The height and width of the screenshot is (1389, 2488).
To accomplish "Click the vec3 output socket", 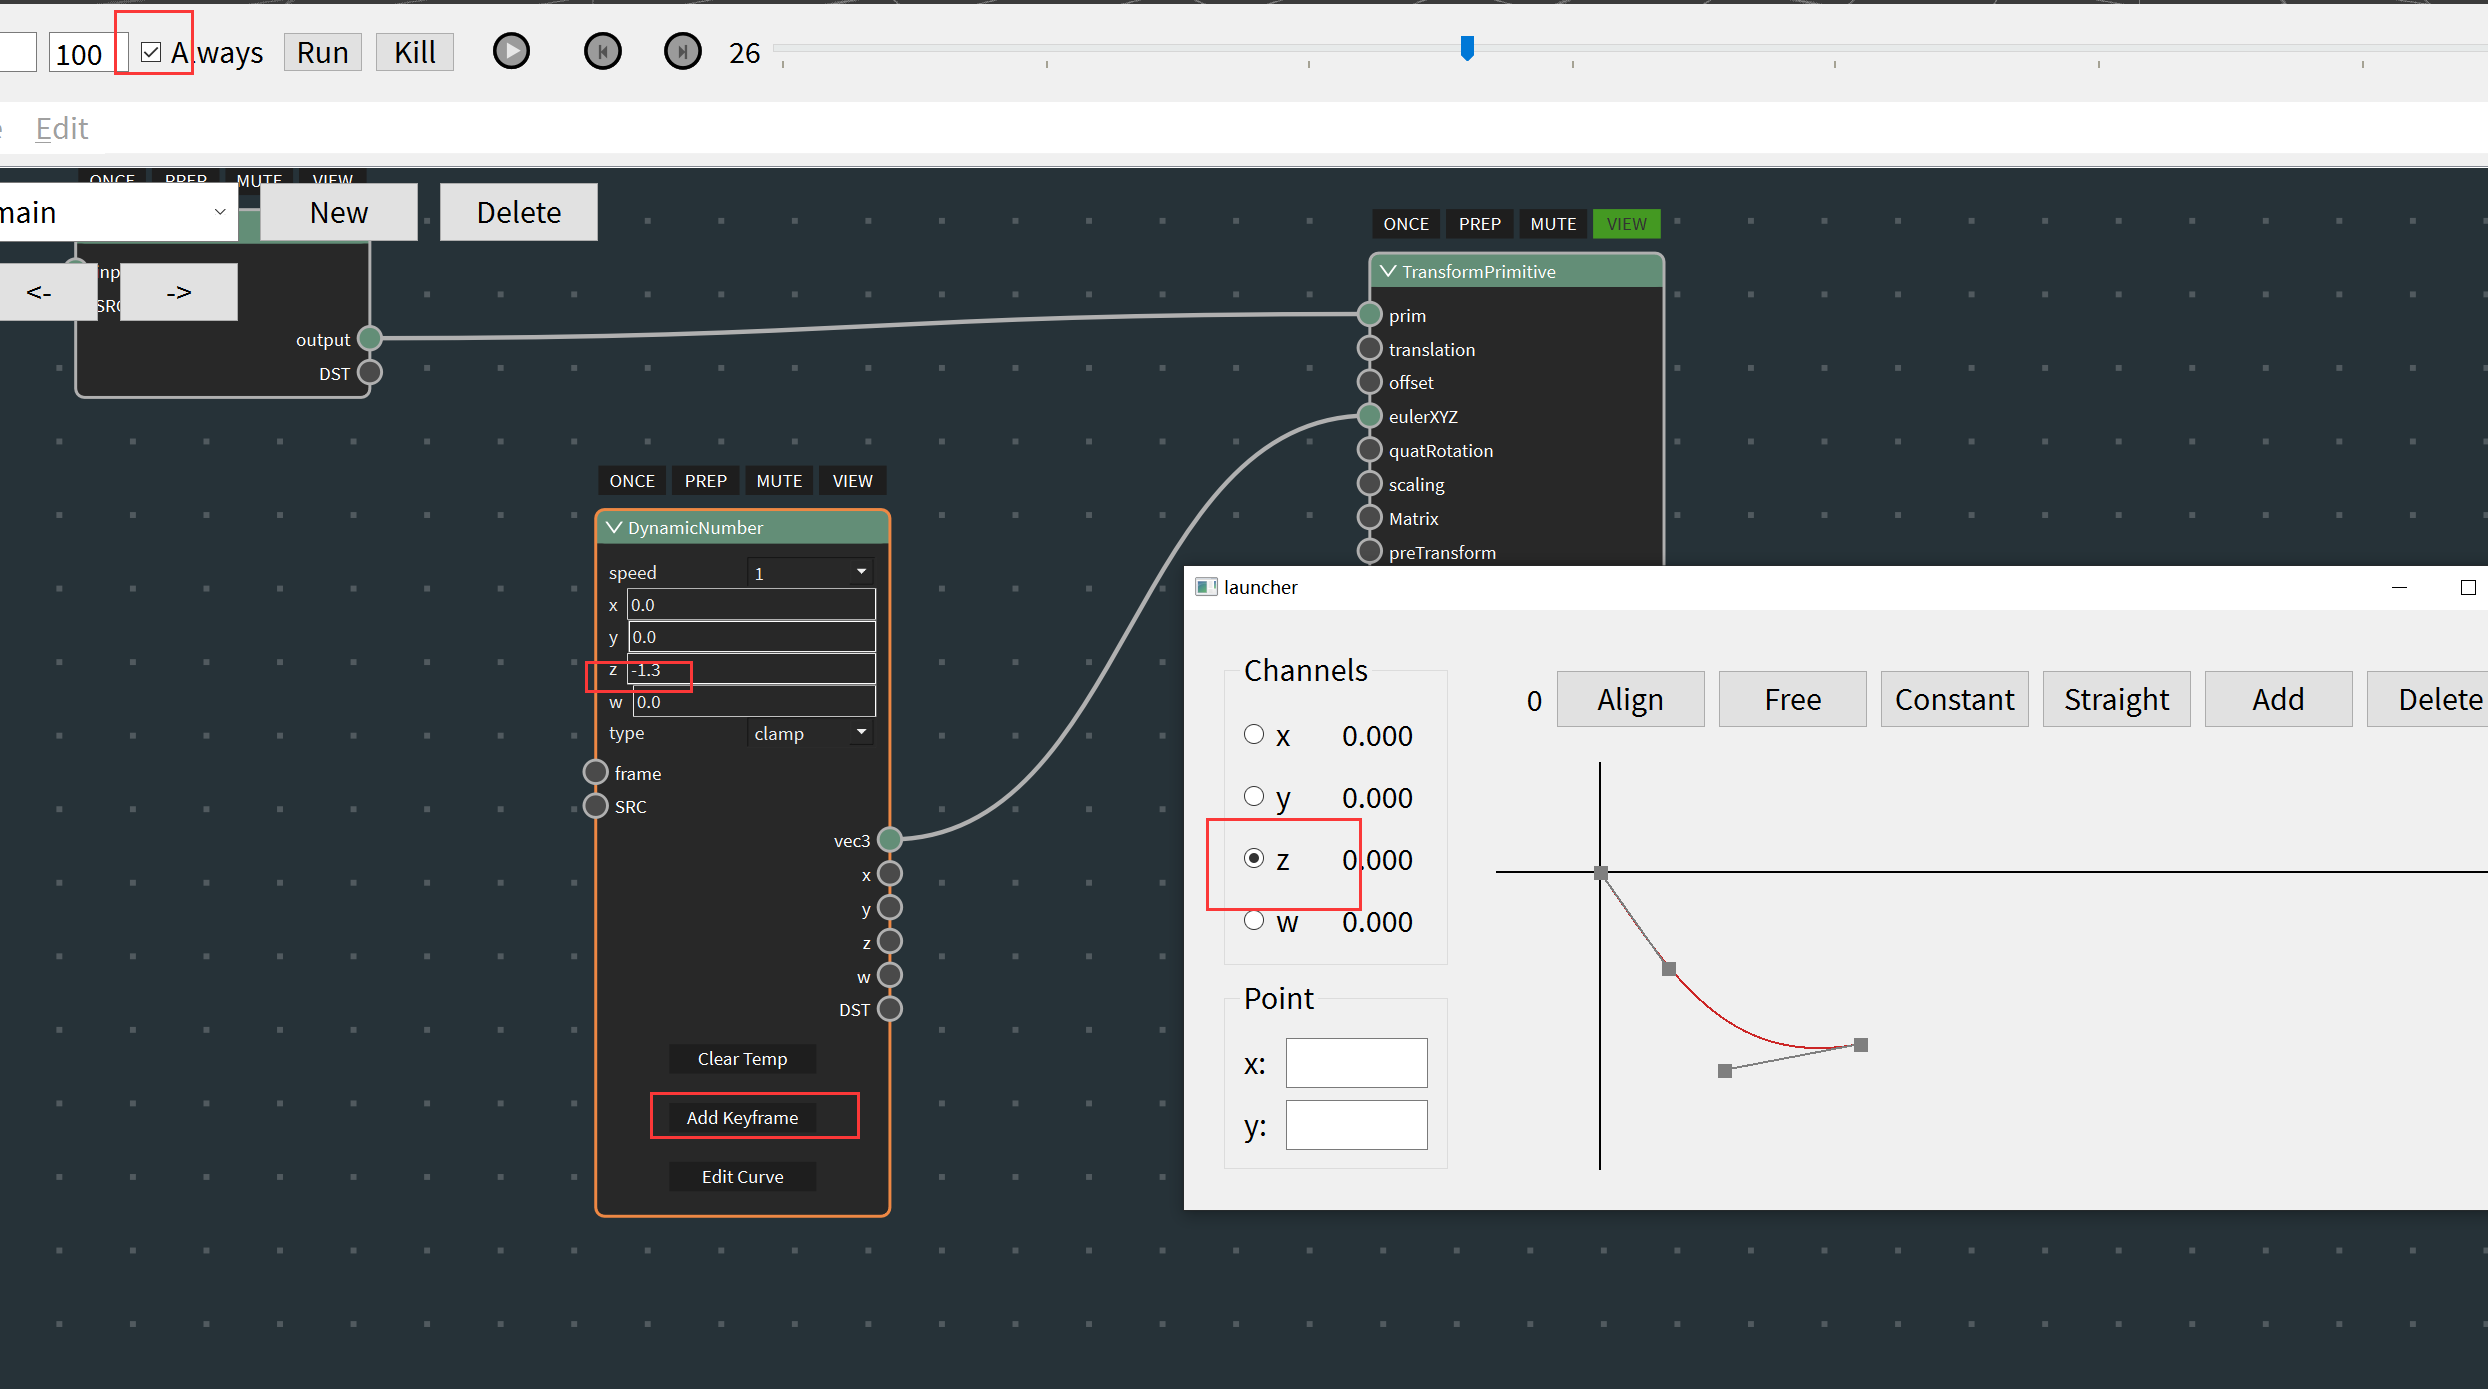I will 890,839.
